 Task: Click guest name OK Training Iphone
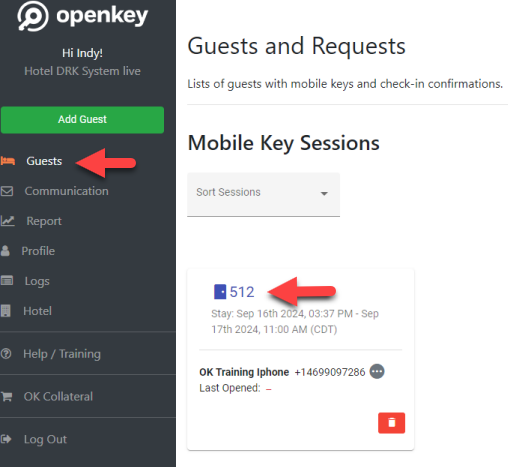[x=244, y=372]
